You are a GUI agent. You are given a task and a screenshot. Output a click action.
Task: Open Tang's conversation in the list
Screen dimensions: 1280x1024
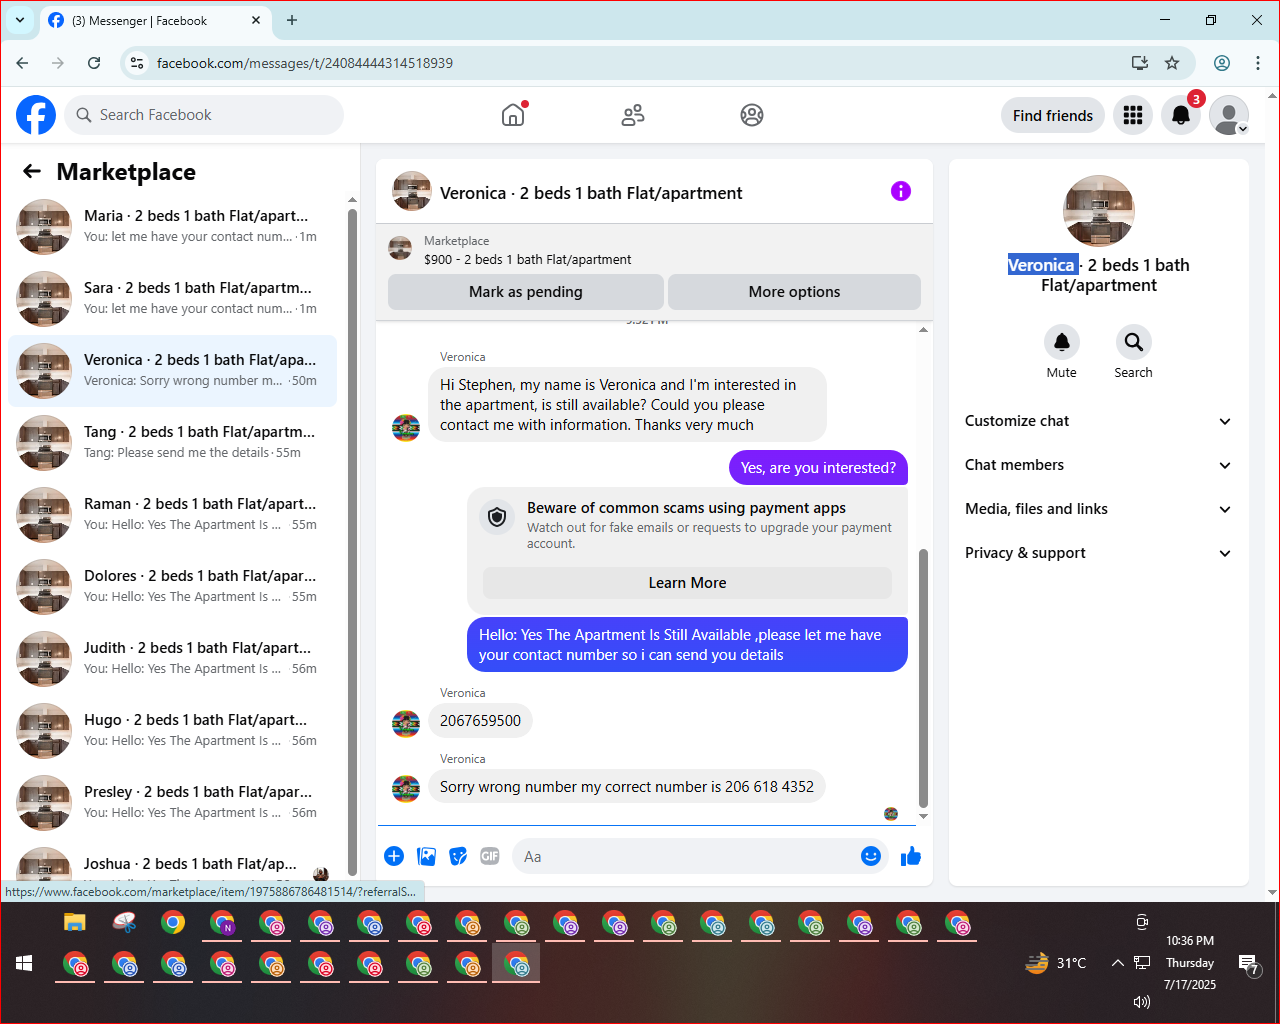click(172, 443)
